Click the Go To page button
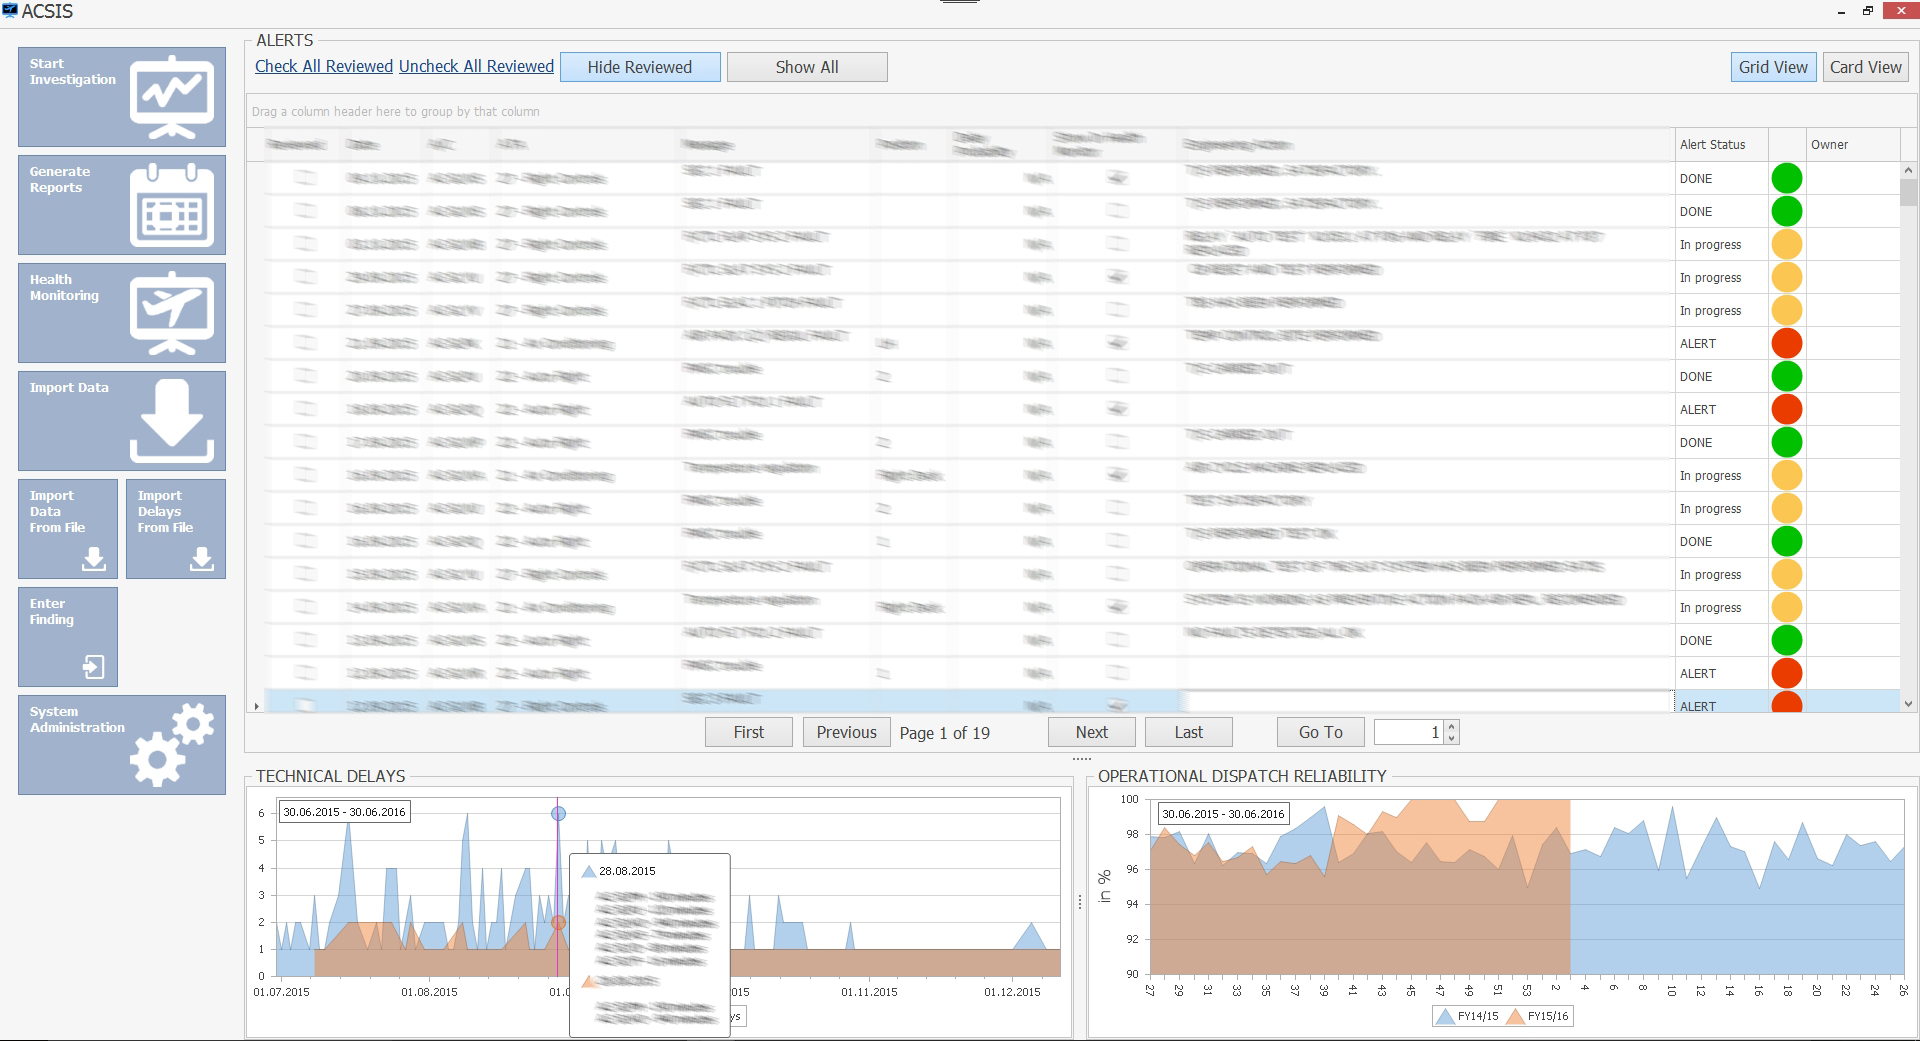Image resolution: width=1920 pixels, height=1041 pixels. pos(1319,731)
